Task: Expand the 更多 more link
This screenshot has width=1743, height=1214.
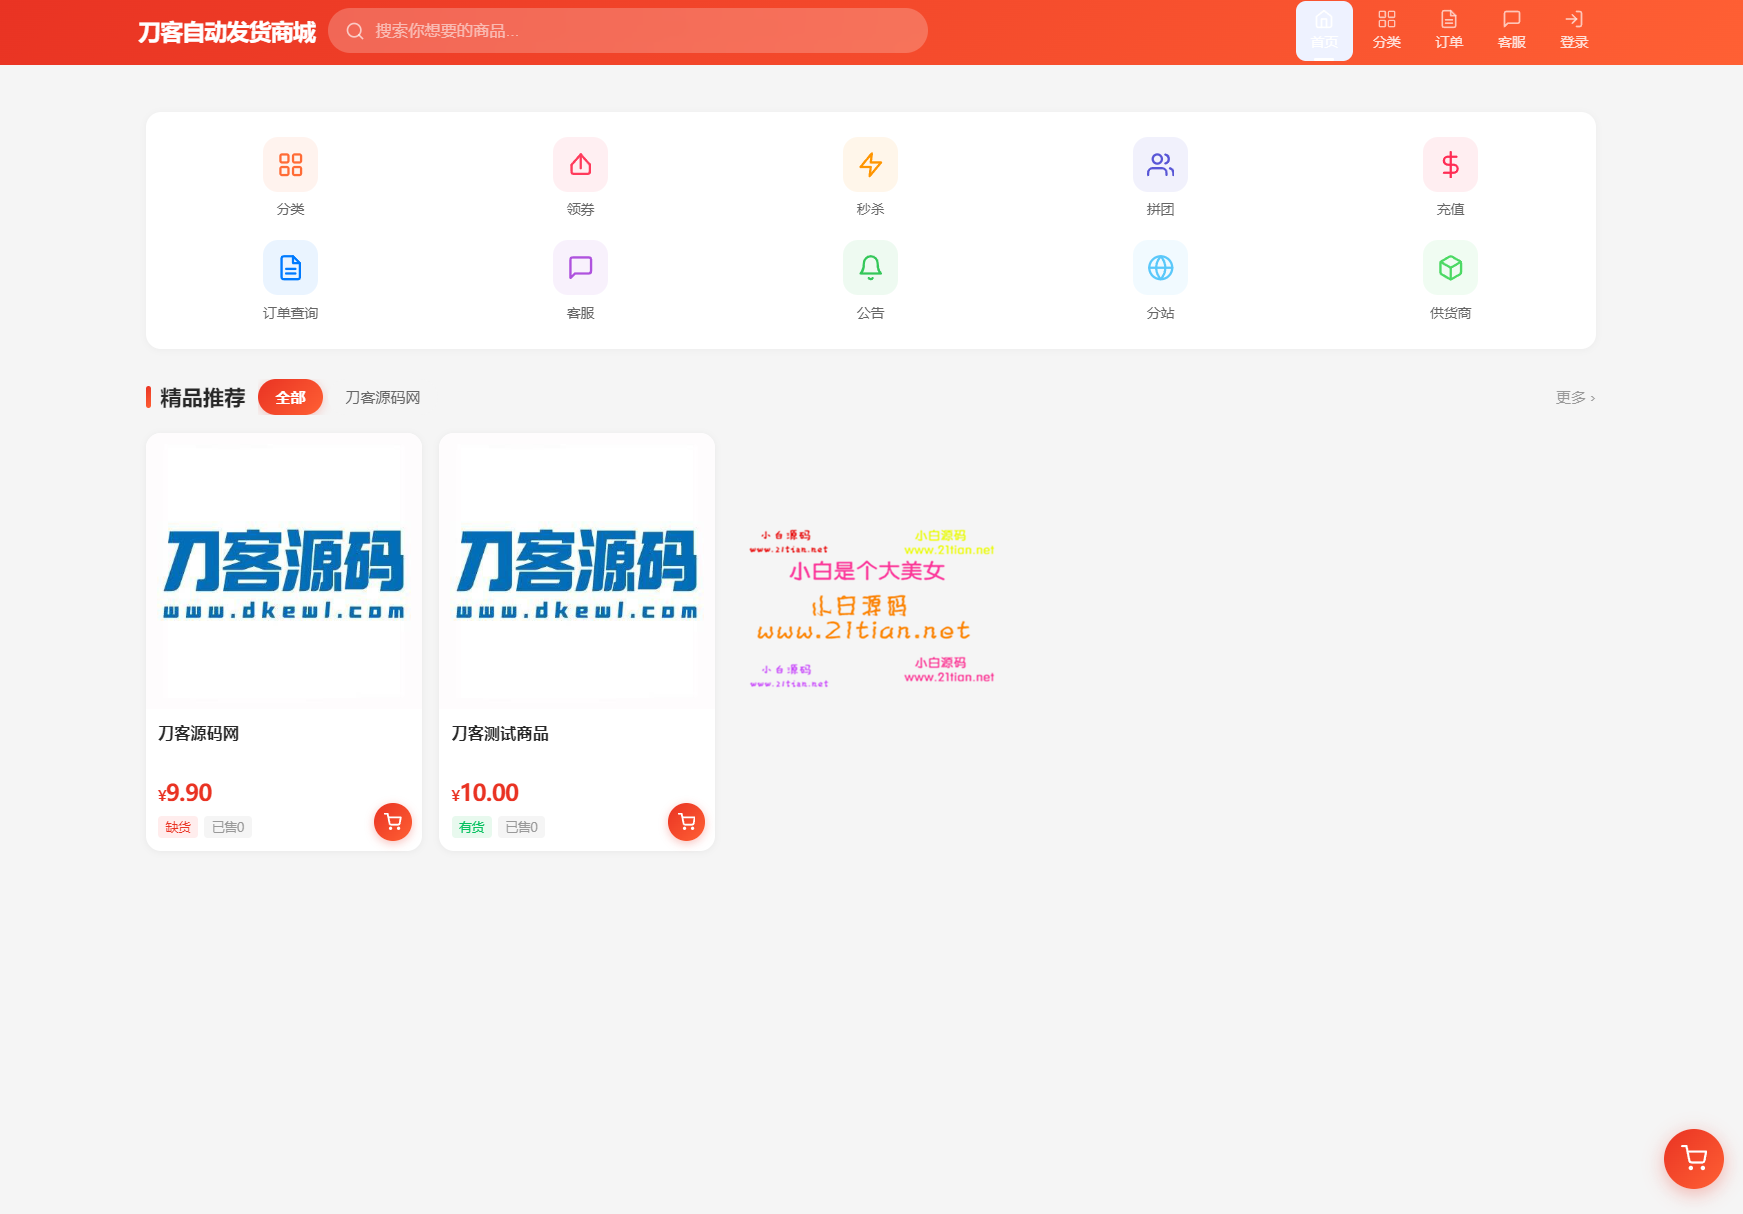Action: [1575, 398]
